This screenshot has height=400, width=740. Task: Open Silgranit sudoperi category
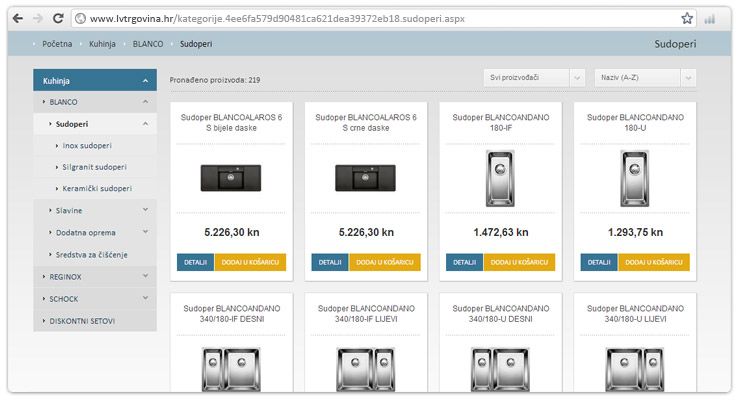pos(94,167)
